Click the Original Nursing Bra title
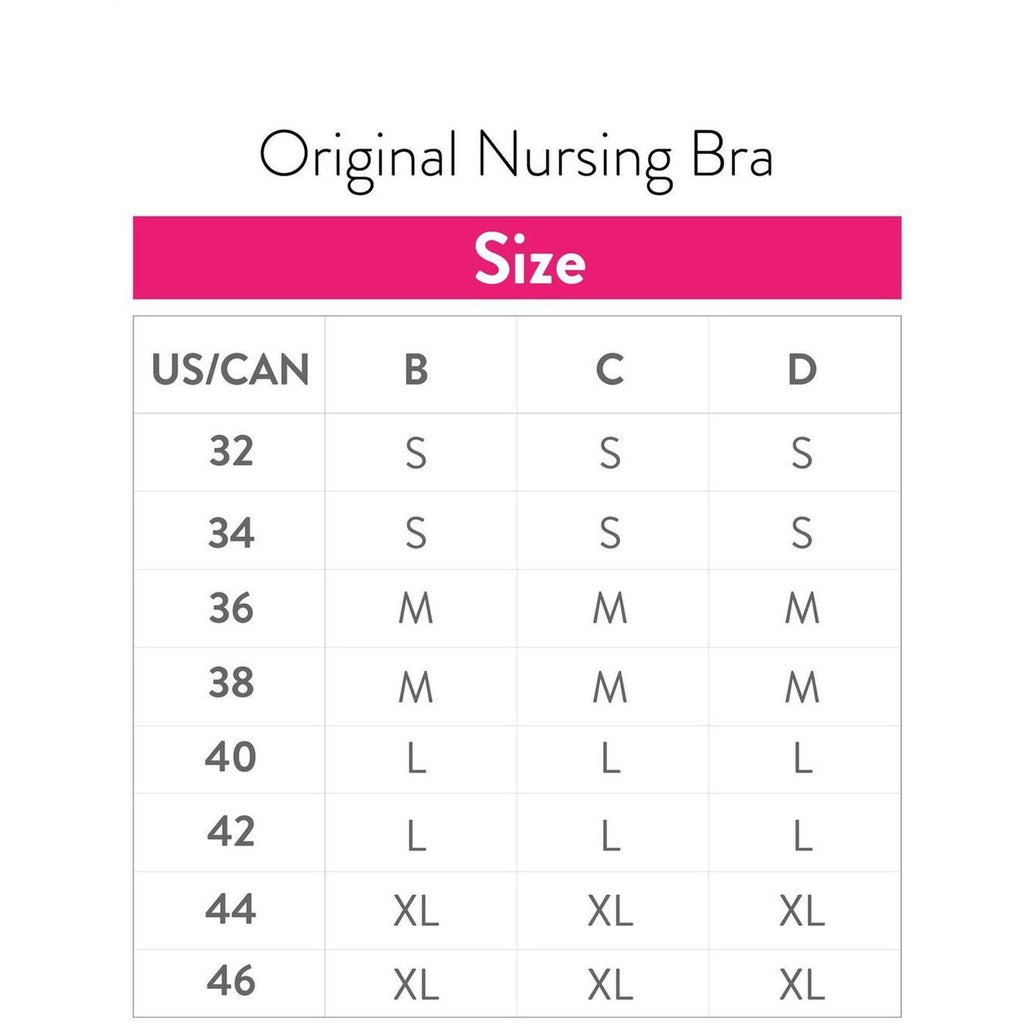Image resolution: width=1024 pixels, height=1024 pixels. (515, 155)
